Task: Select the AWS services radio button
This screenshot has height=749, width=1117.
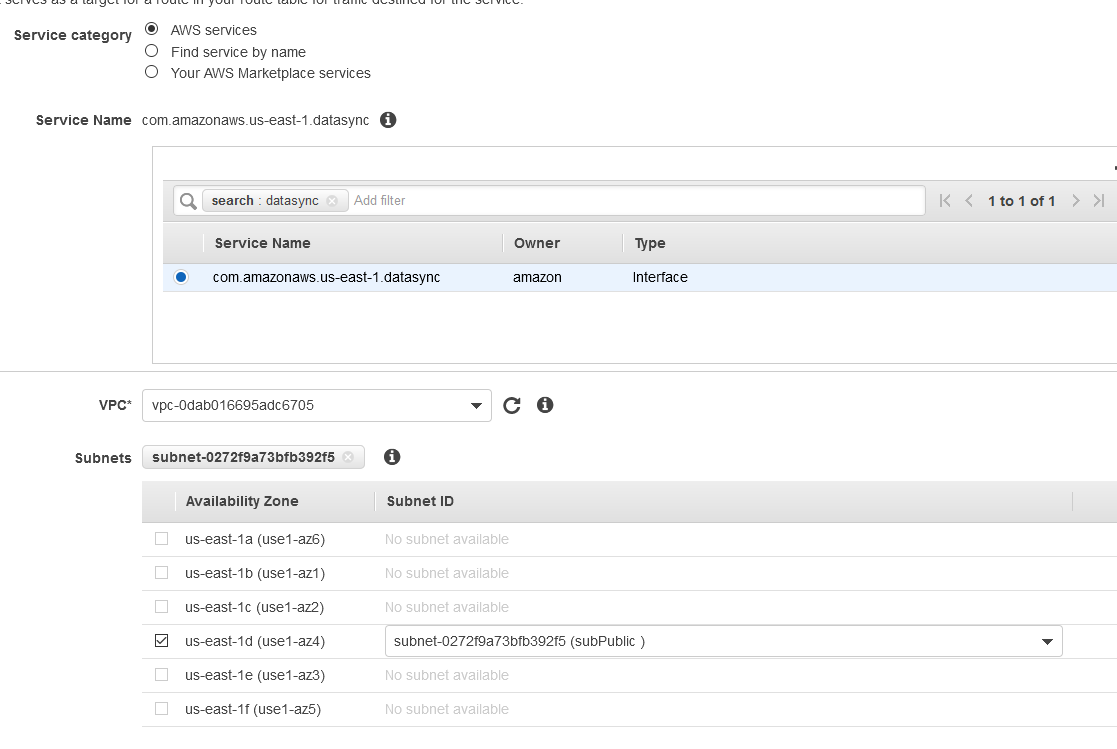Action: 151,29
